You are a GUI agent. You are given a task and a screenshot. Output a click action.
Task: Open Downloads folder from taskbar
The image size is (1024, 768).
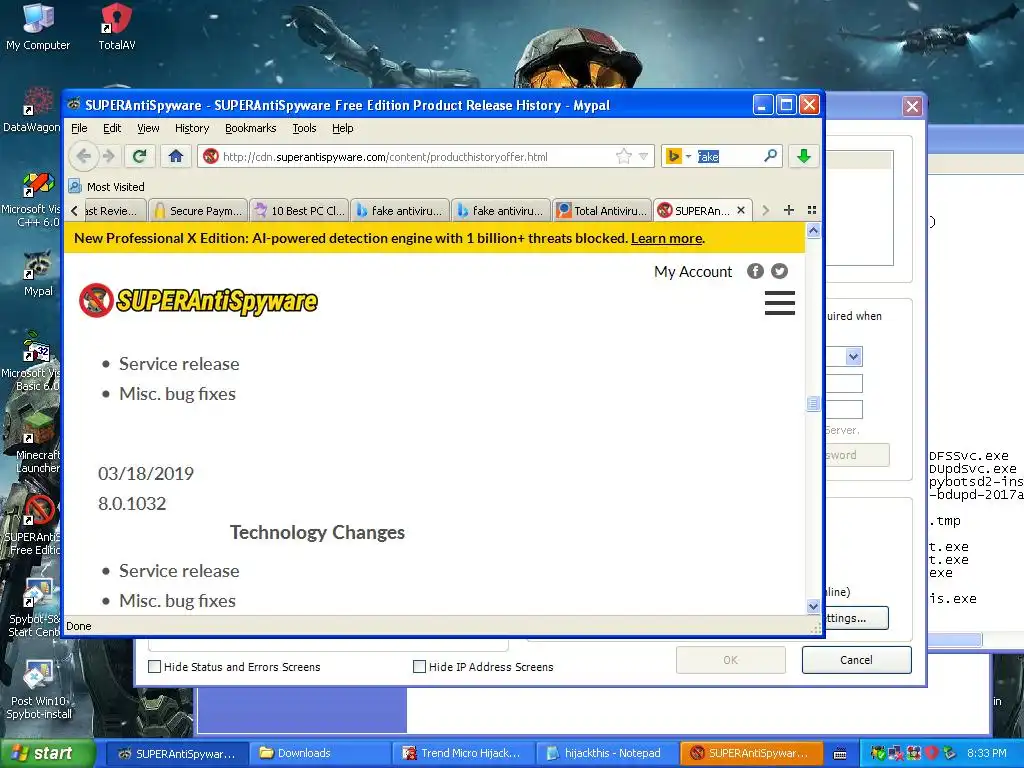320,754
